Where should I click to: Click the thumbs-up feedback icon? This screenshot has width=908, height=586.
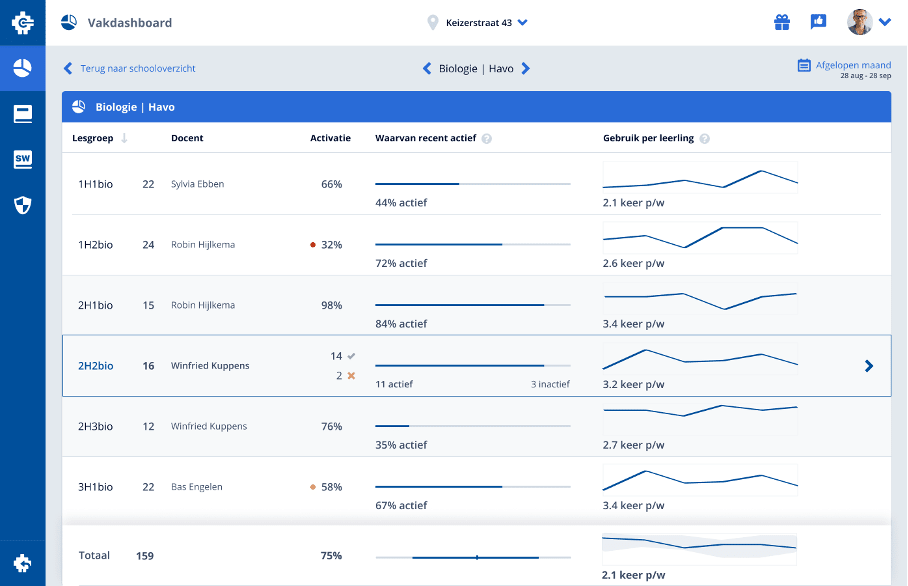[818, 22]
